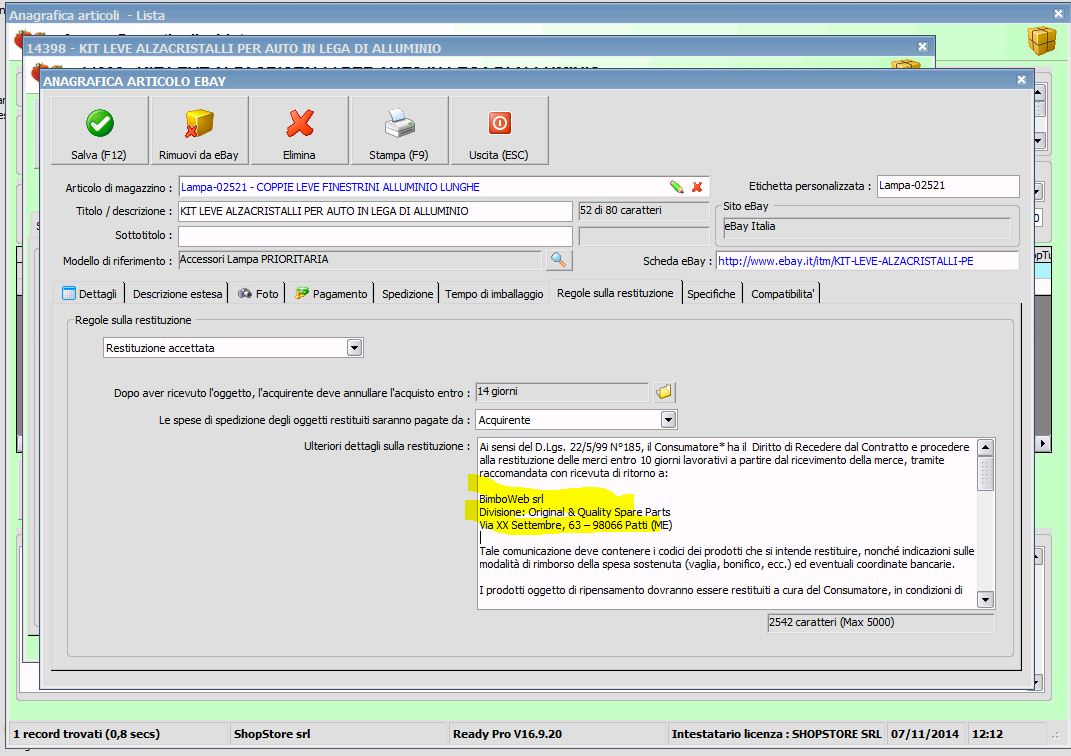1071x756 pixels.
Task: Close the 14398 KIT LEVE article window
Action: point(922,46)
